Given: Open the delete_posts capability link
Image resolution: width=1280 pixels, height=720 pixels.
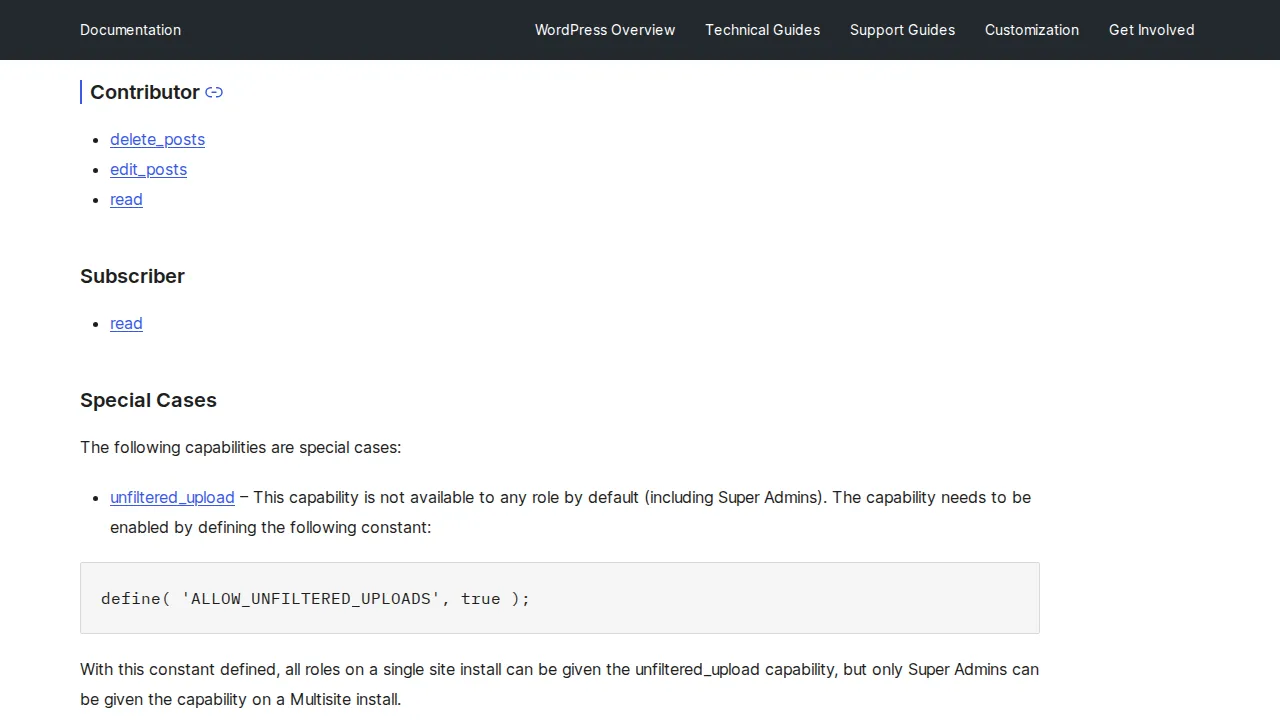Looking at the screenshot, I should pyautogui.click(x=157, y=140).
